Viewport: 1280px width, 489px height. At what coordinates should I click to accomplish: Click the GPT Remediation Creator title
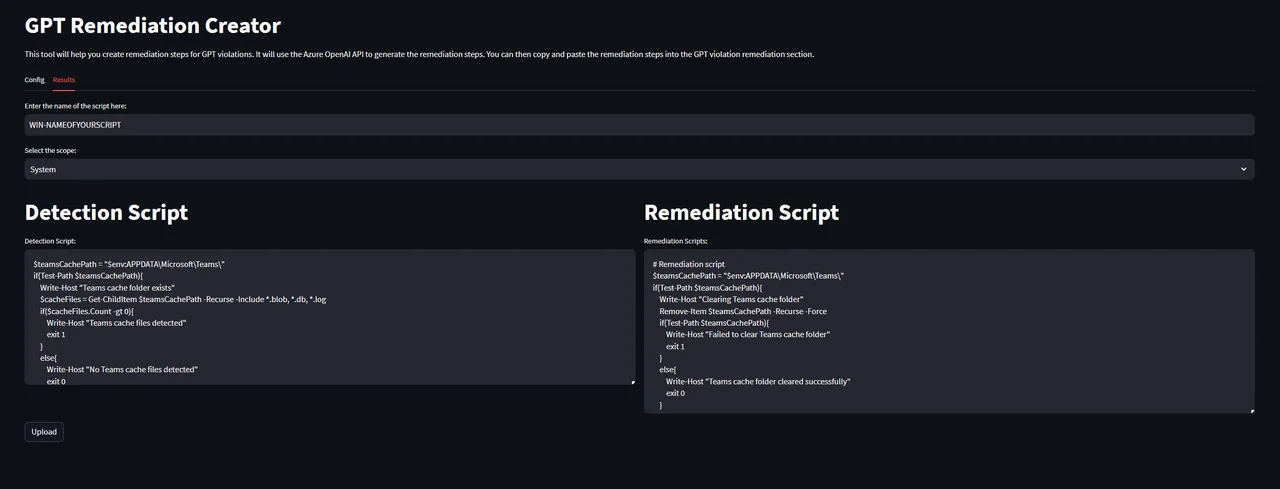153,26
